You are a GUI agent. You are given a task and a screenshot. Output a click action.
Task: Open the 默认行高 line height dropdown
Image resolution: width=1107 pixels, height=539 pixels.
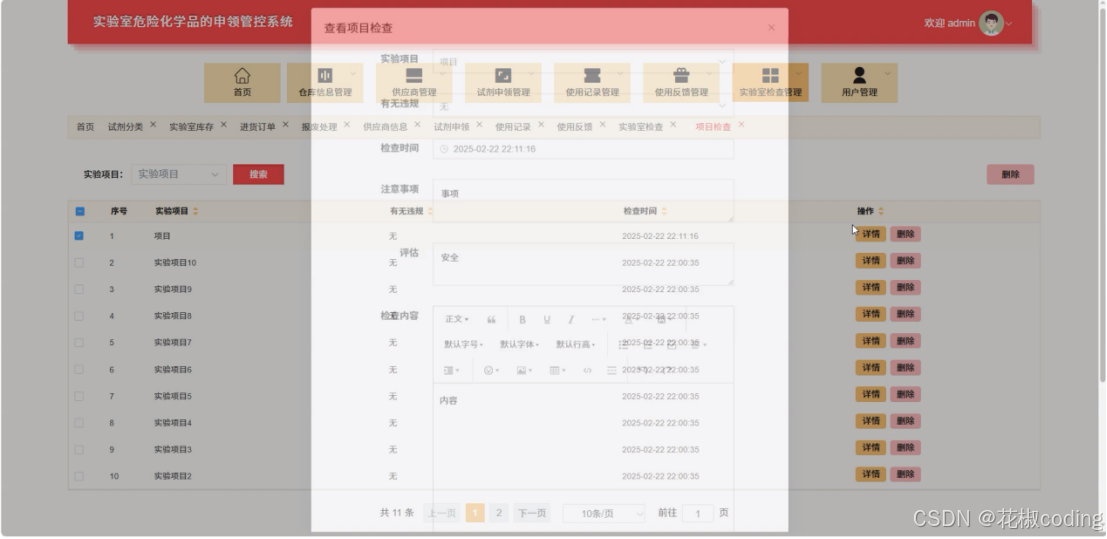[x=575, y=345]
